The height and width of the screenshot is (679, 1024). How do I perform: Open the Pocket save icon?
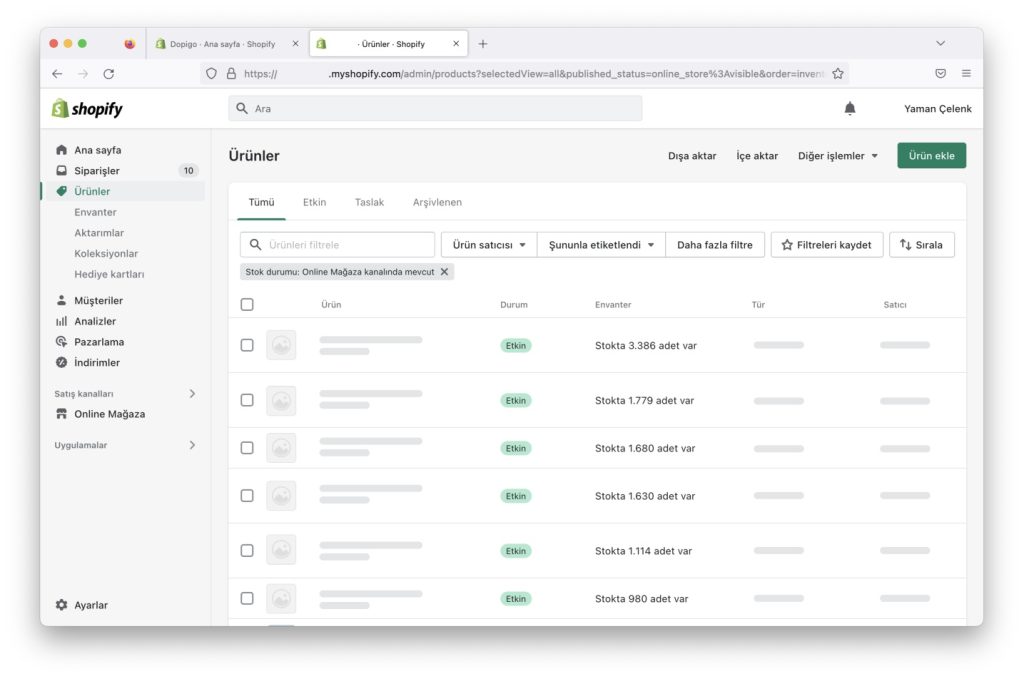tap(940, 74)
